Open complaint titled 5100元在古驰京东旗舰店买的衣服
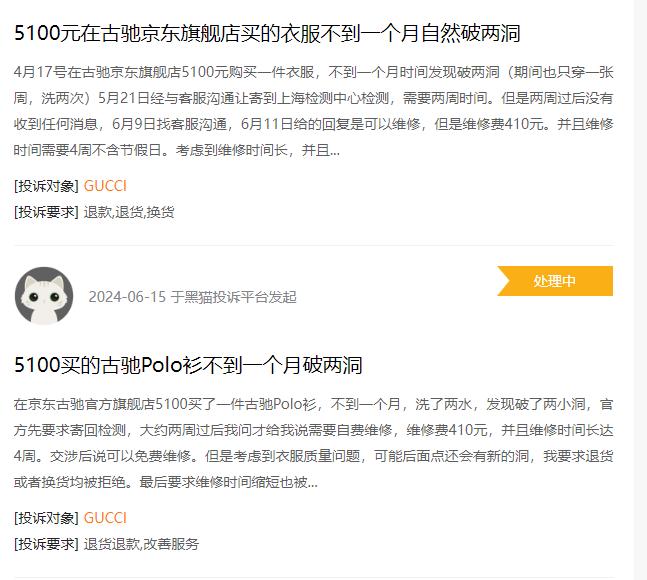 point(267,33)
